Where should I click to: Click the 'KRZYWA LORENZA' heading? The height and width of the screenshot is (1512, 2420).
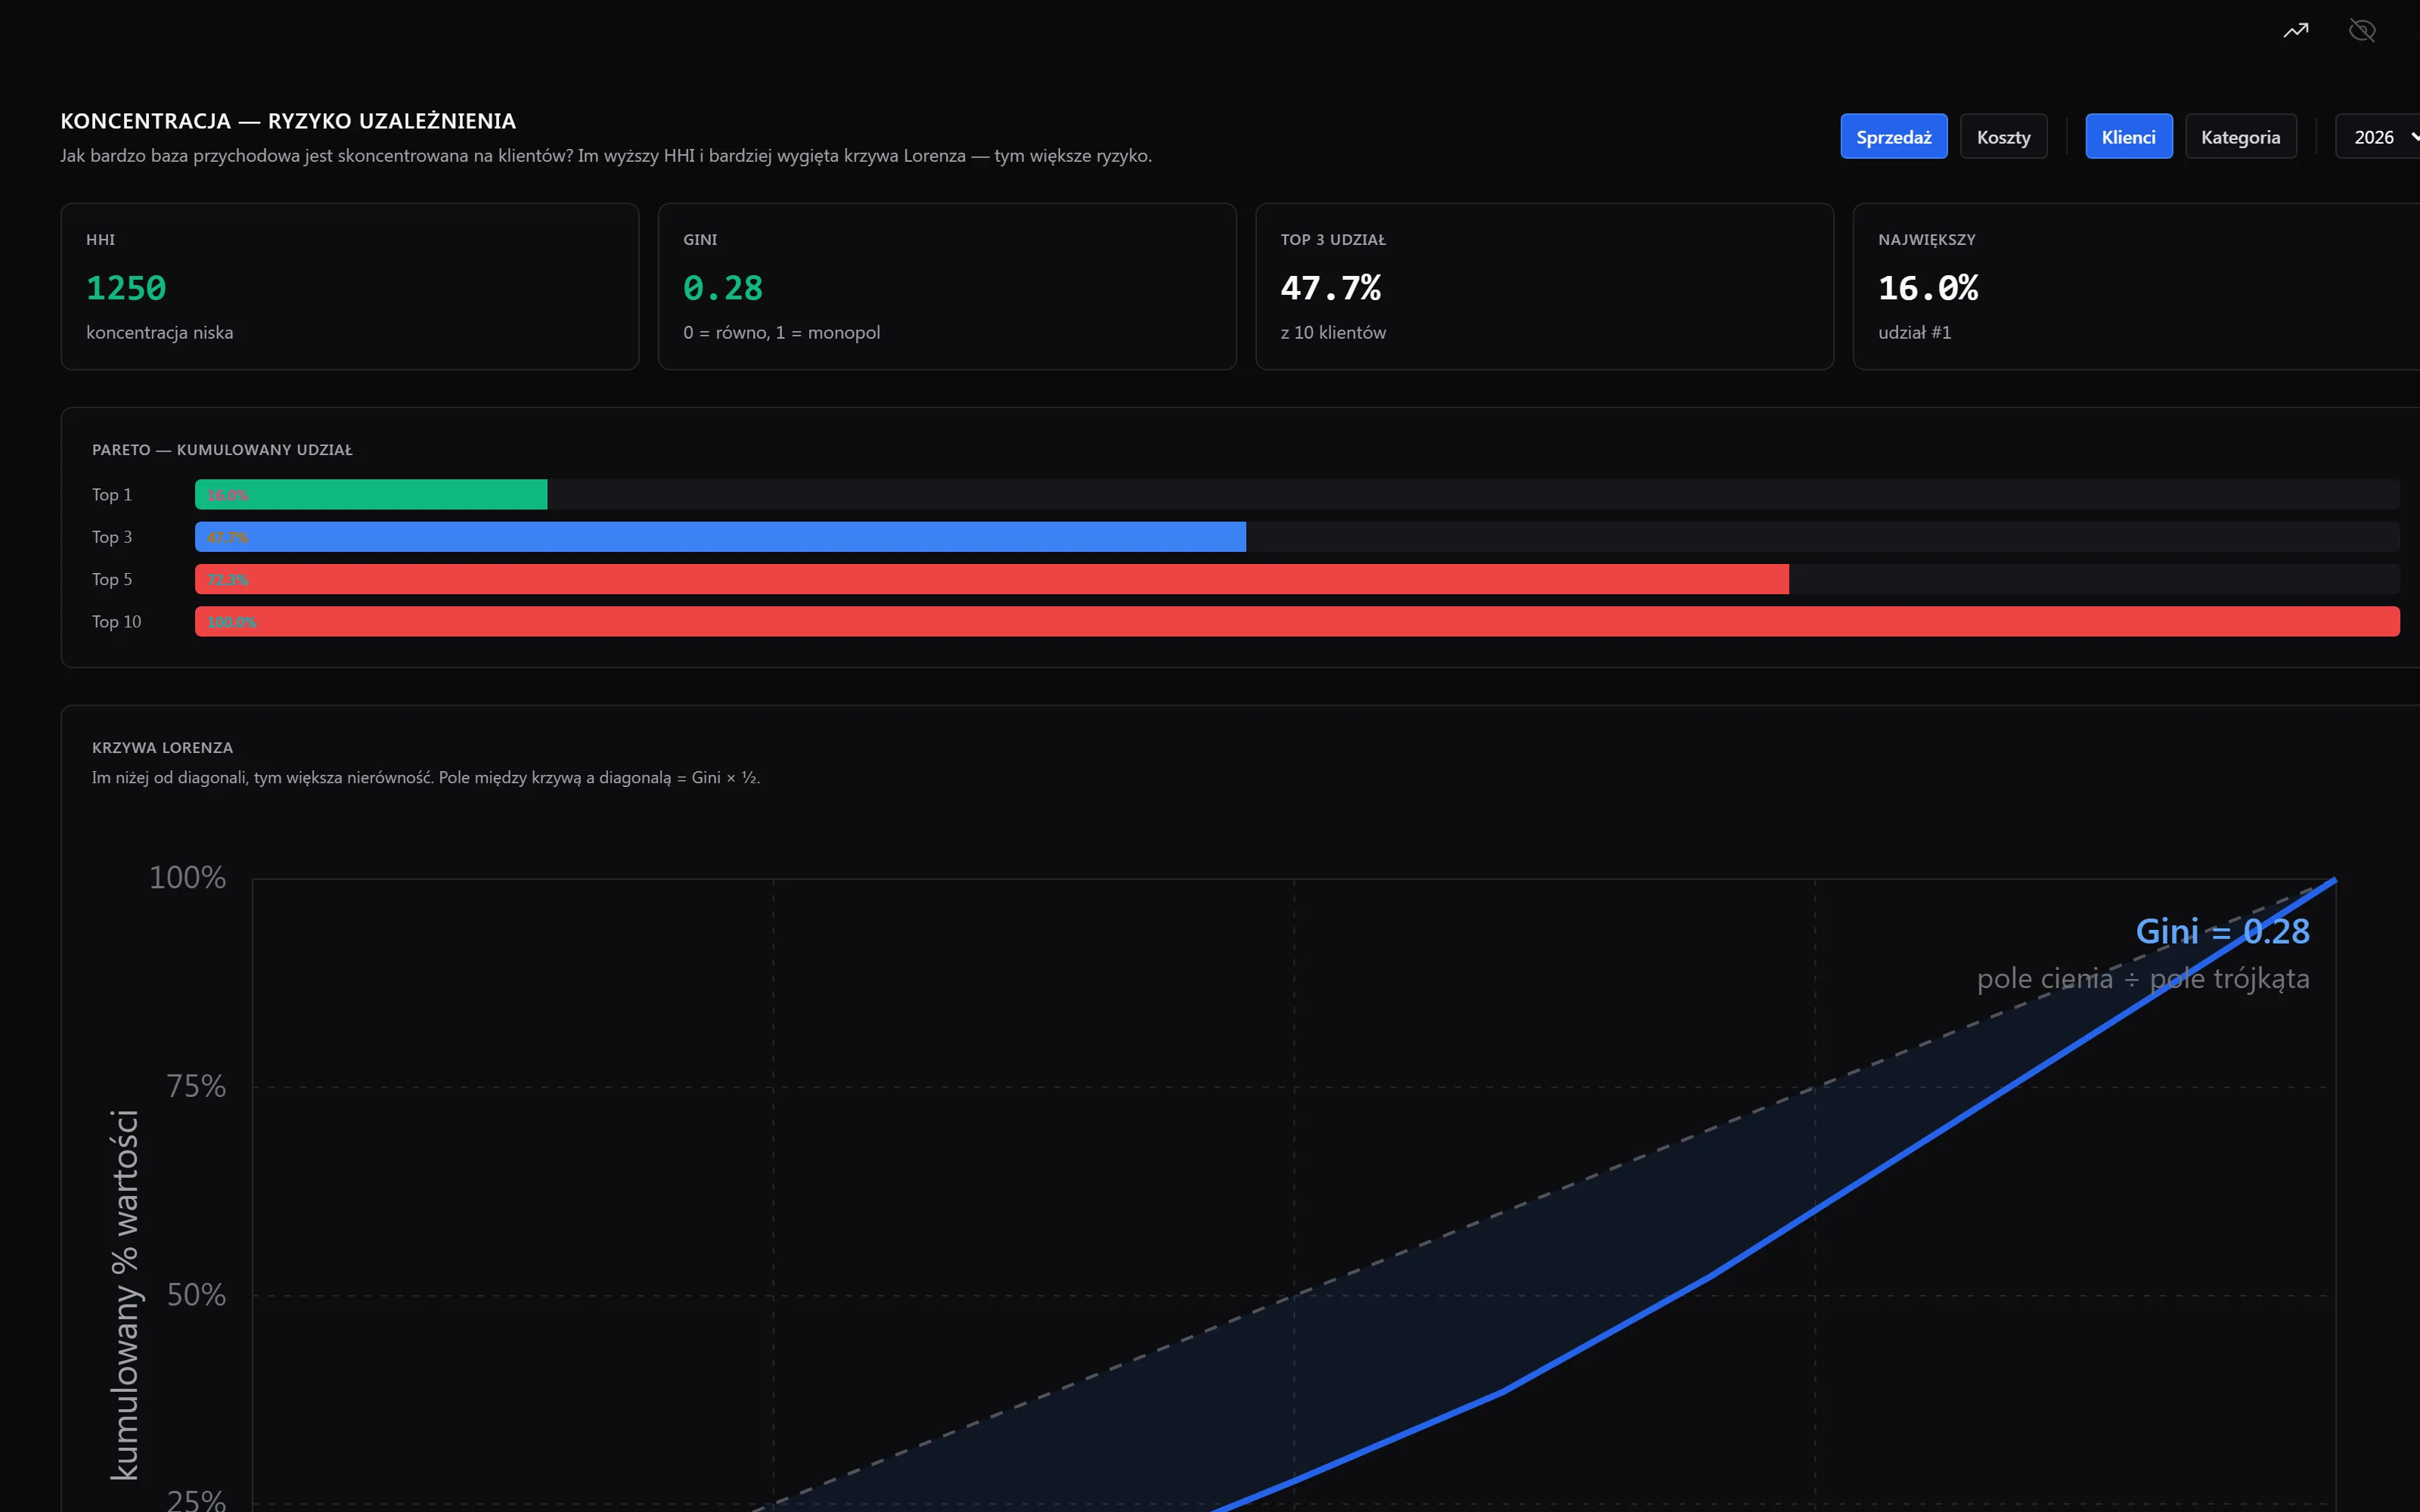(x=163, y=748)
